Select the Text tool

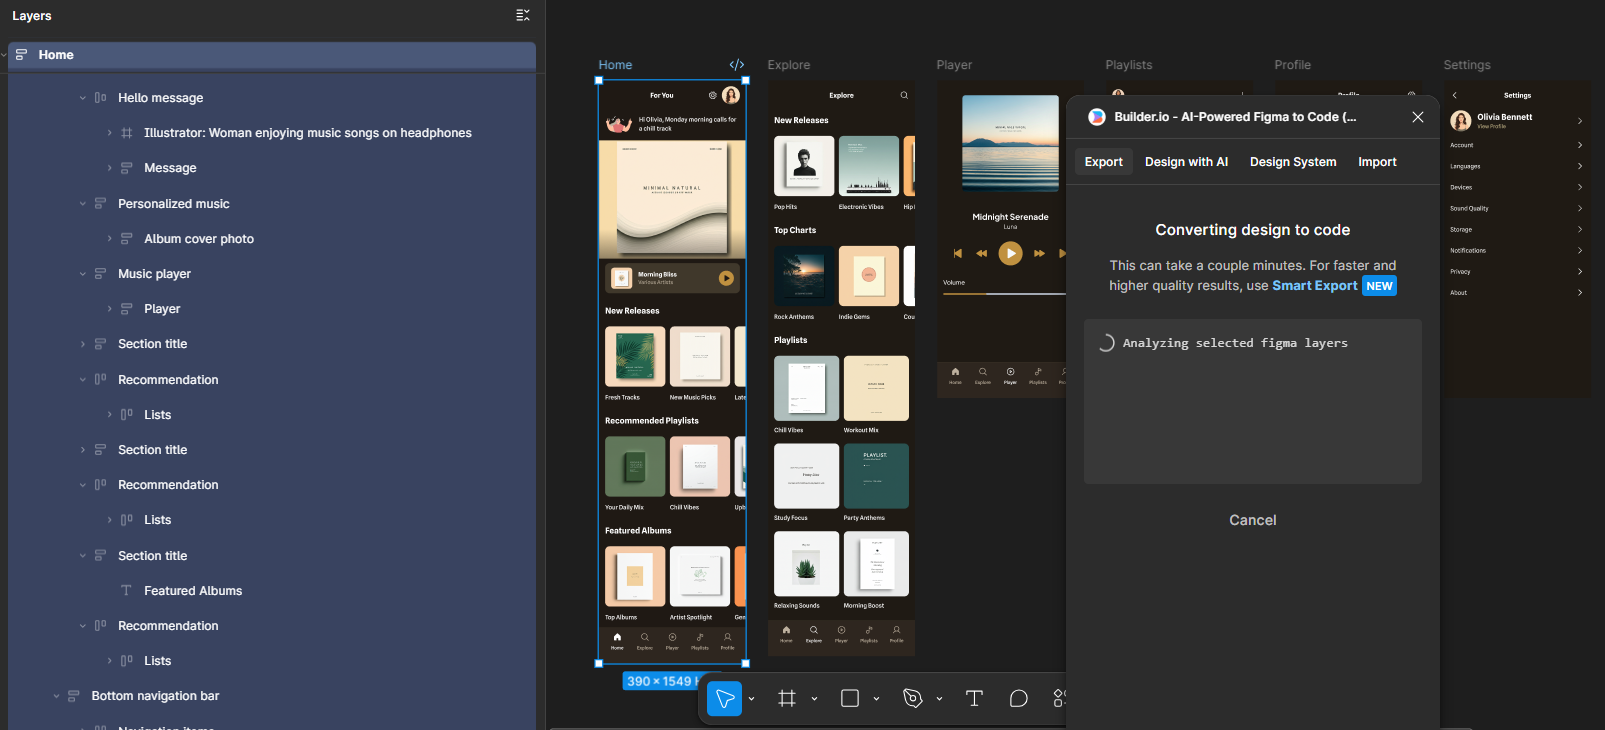pos(974,698)
